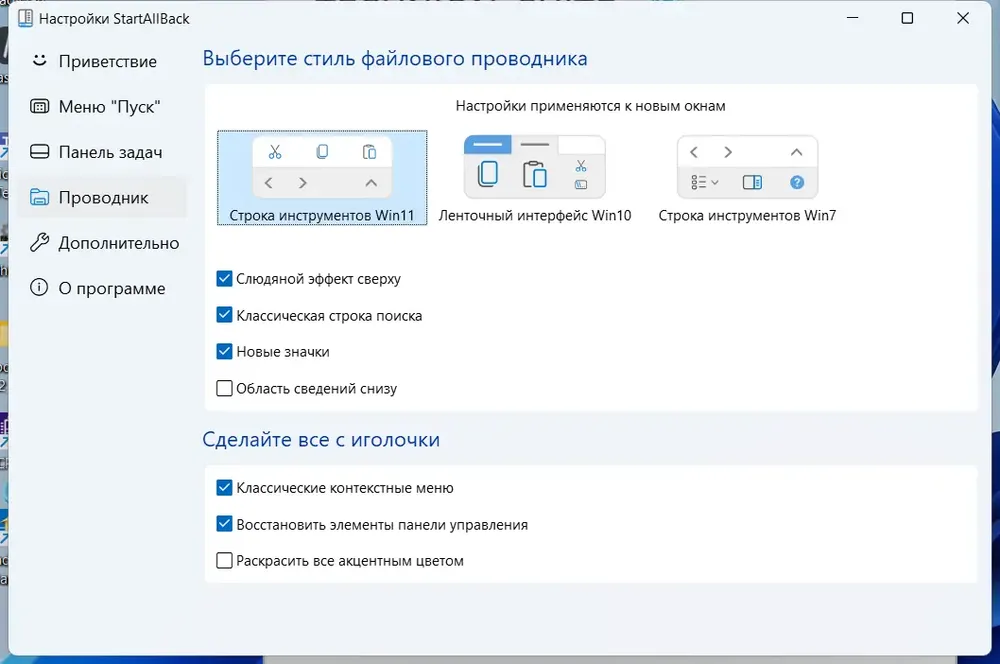1000x664 pixels.
Task: Click the wrench icon beside Дополнительно
Action: [x=40, y=242]
